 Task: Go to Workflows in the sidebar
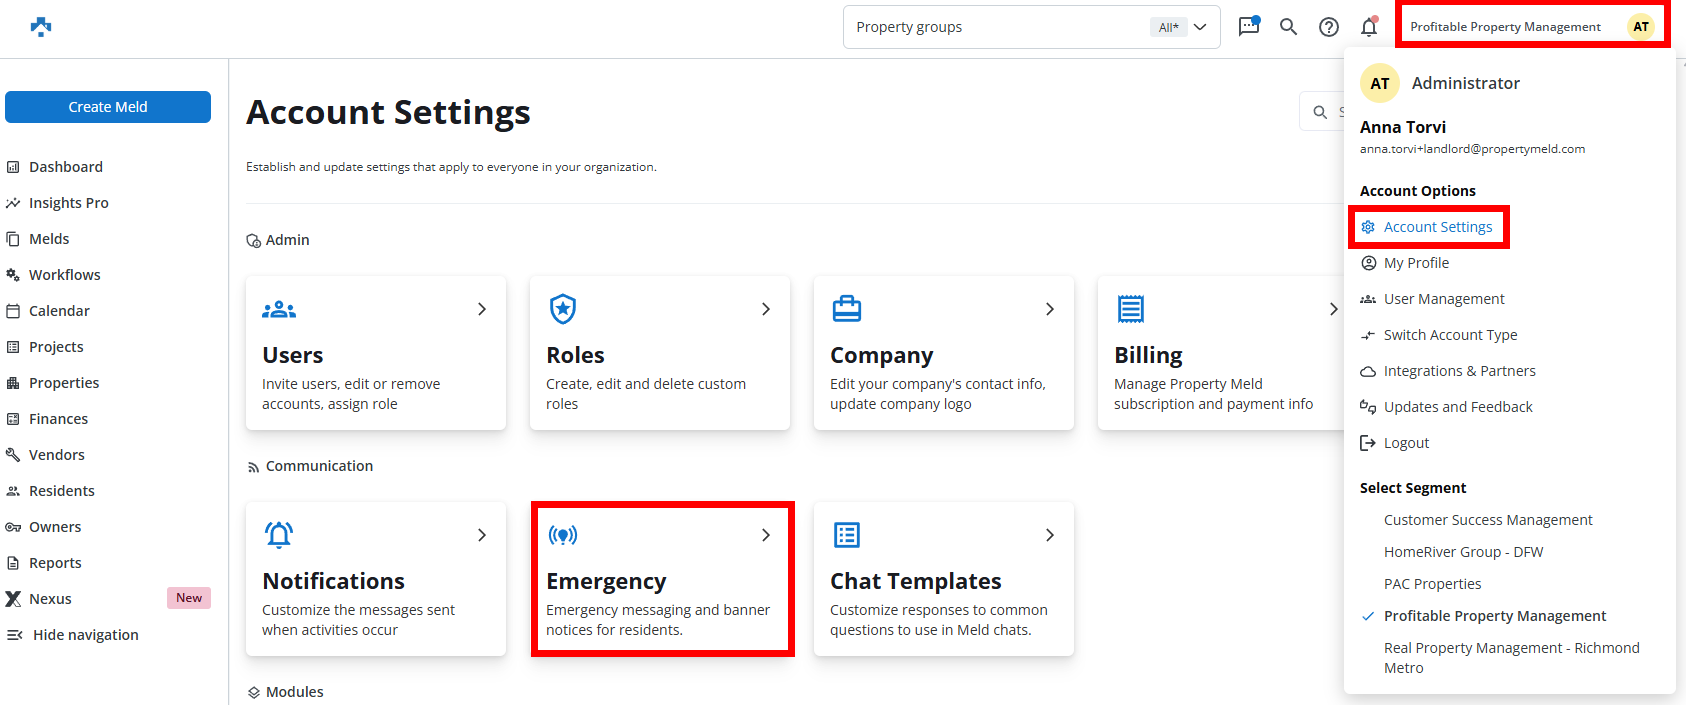coord(64,275)
